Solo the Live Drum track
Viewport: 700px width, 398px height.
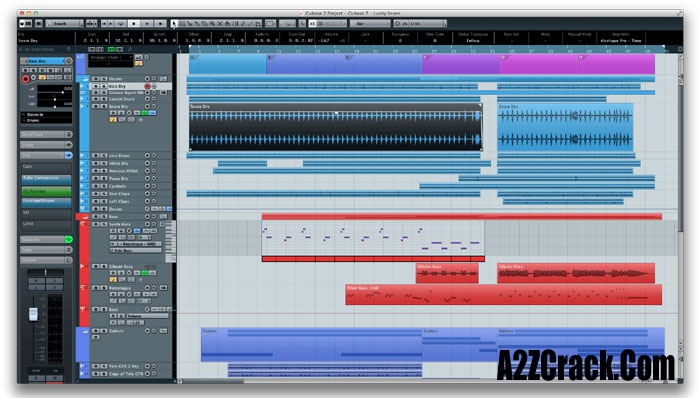[103, 156]
